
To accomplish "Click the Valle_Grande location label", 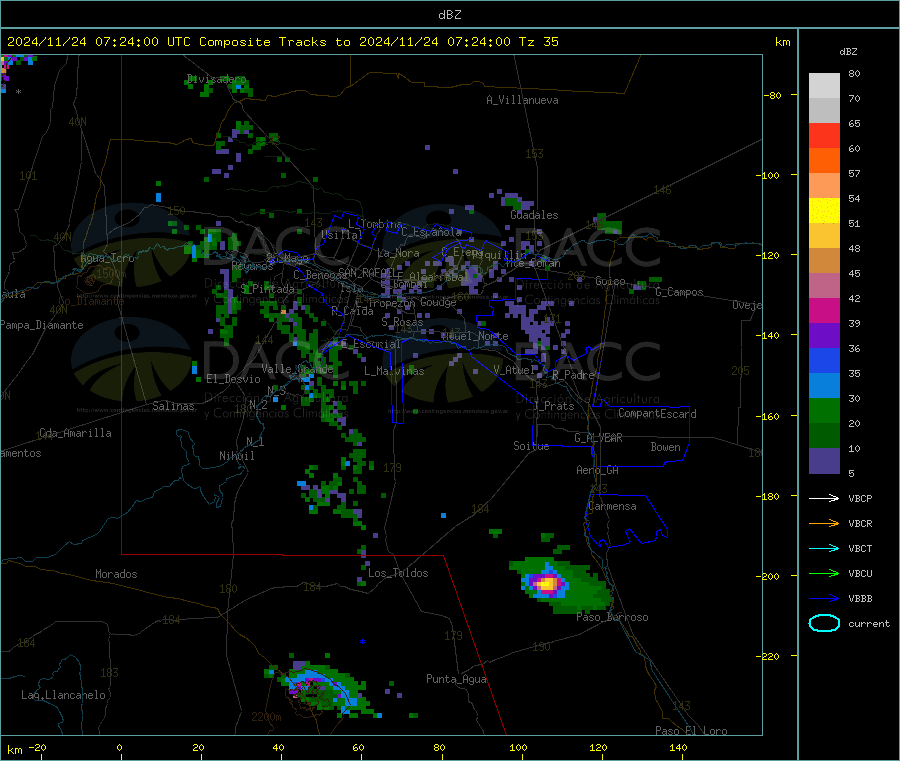I will (x=297, y=368).
